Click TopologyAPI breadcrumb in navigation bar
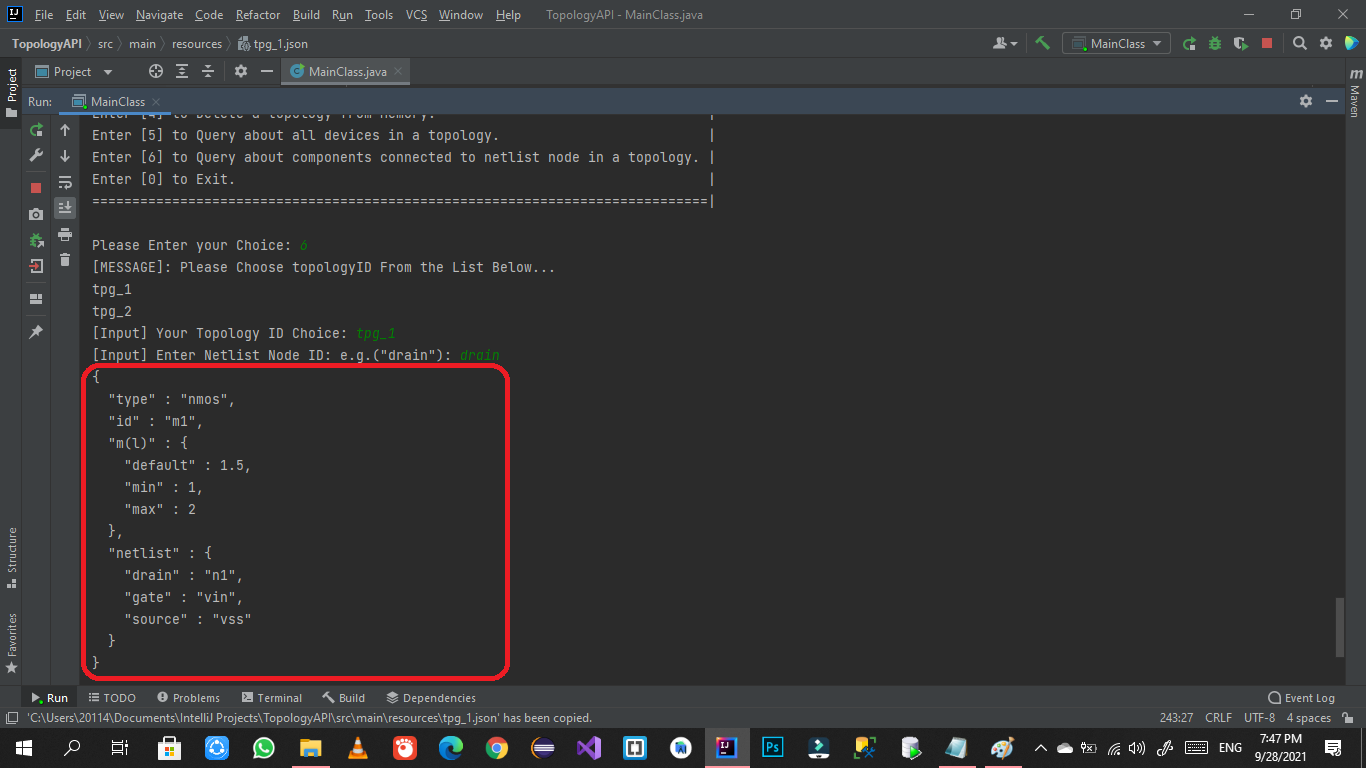The height and width of the screenshot is (768, 1366). 46,44
